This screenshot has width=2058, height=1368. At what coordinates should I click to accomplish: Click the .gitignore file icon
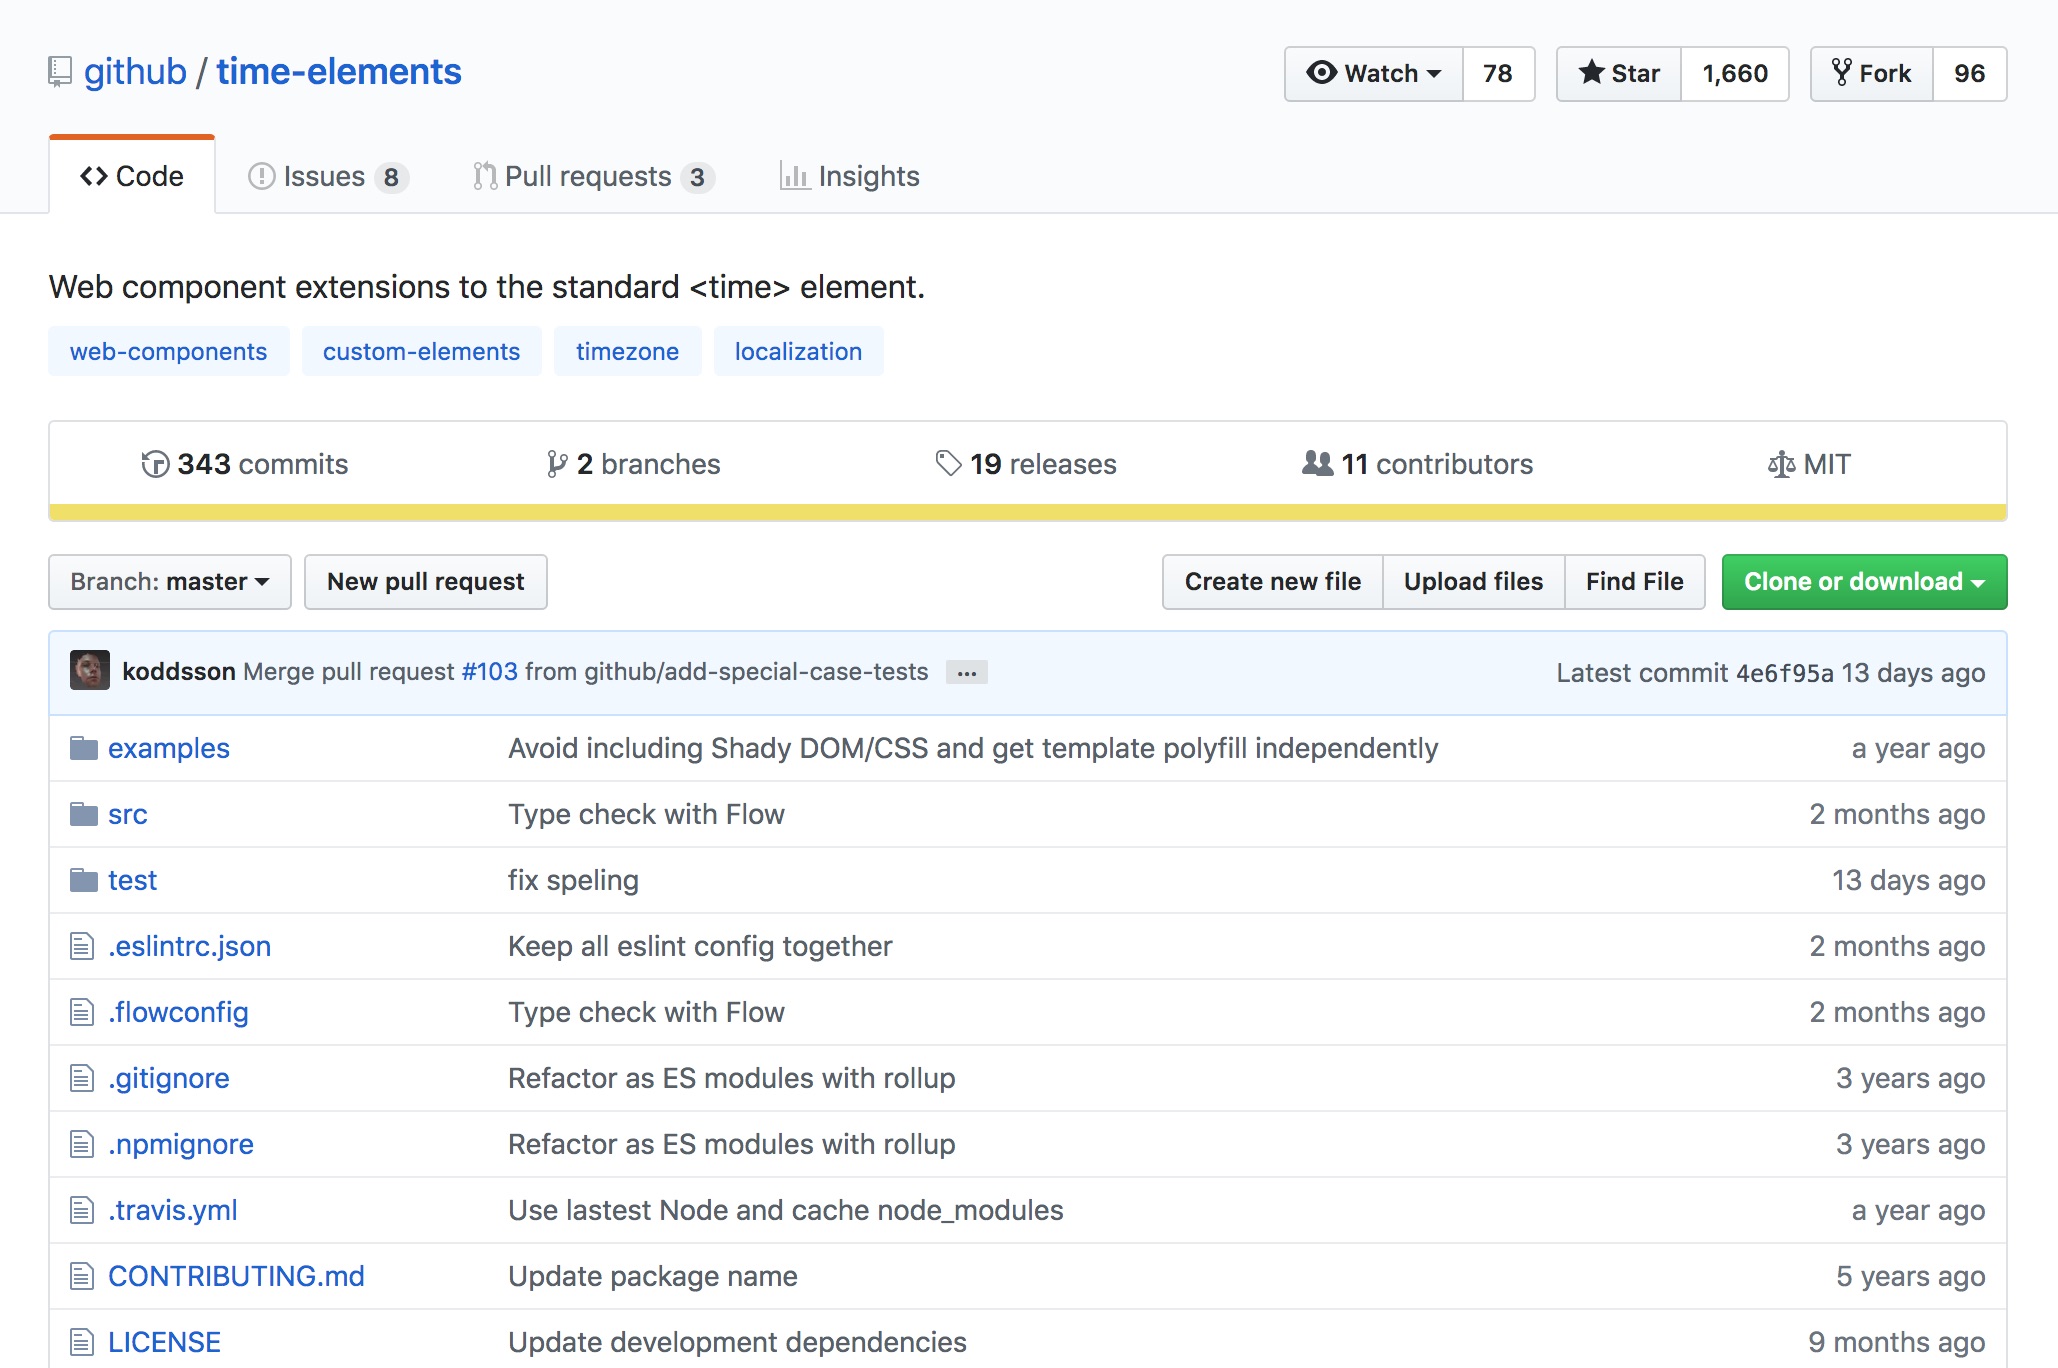82,1078
